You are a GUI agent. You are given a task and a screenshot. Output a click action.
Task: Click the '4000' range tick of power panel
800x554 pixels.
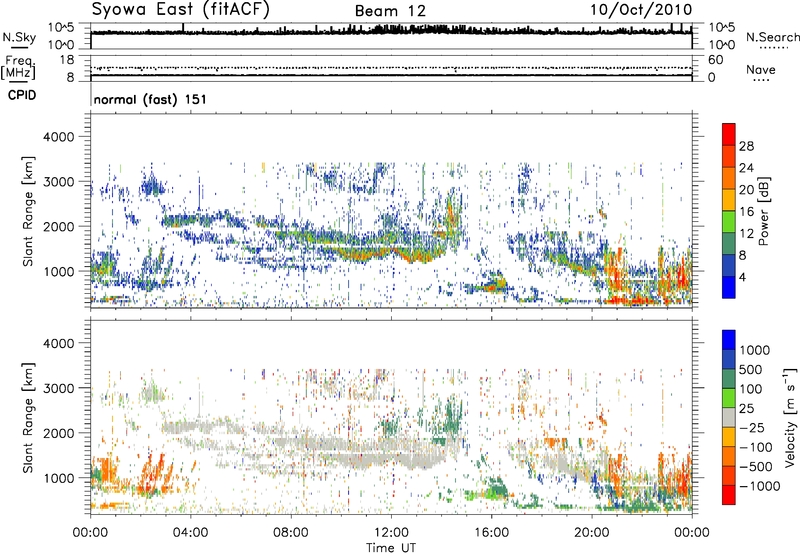(59, 137)
